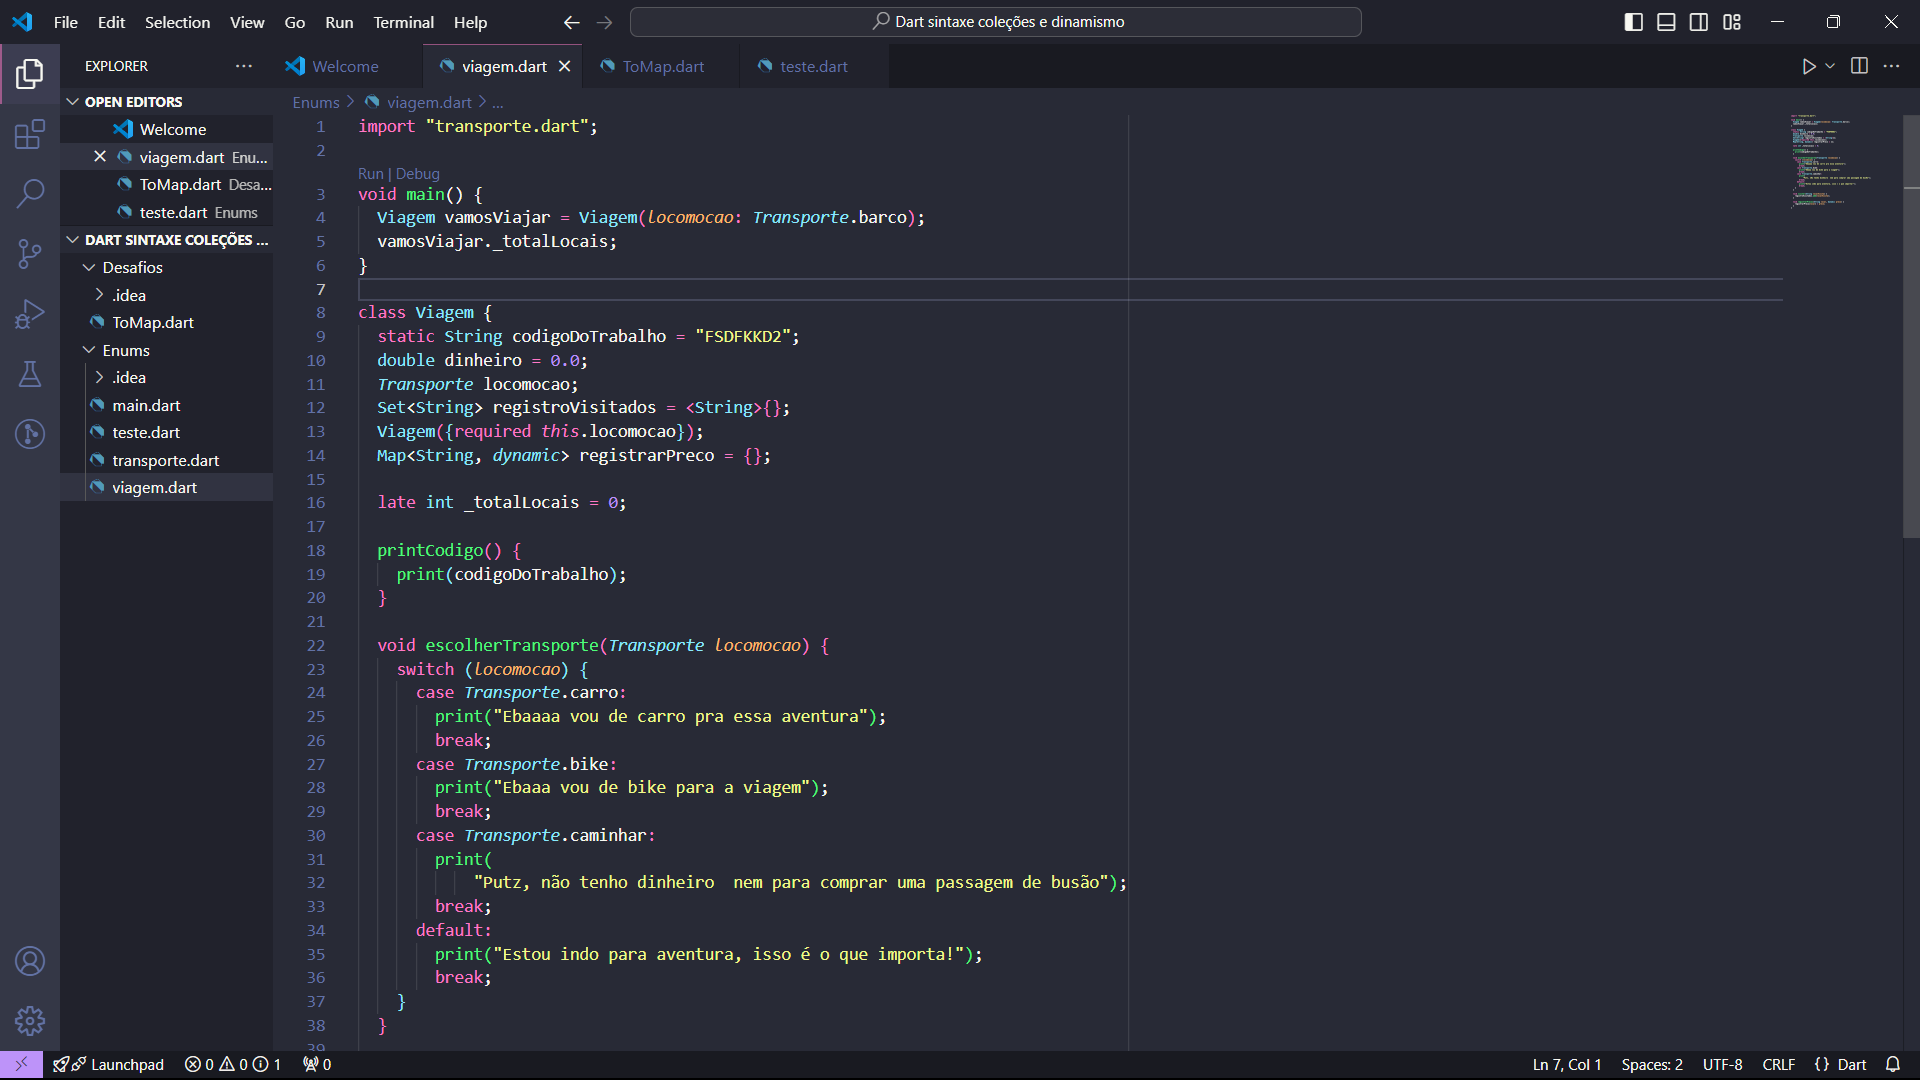
Task: Select Welcome in Open Editors
Action: (x=172, y=129)
